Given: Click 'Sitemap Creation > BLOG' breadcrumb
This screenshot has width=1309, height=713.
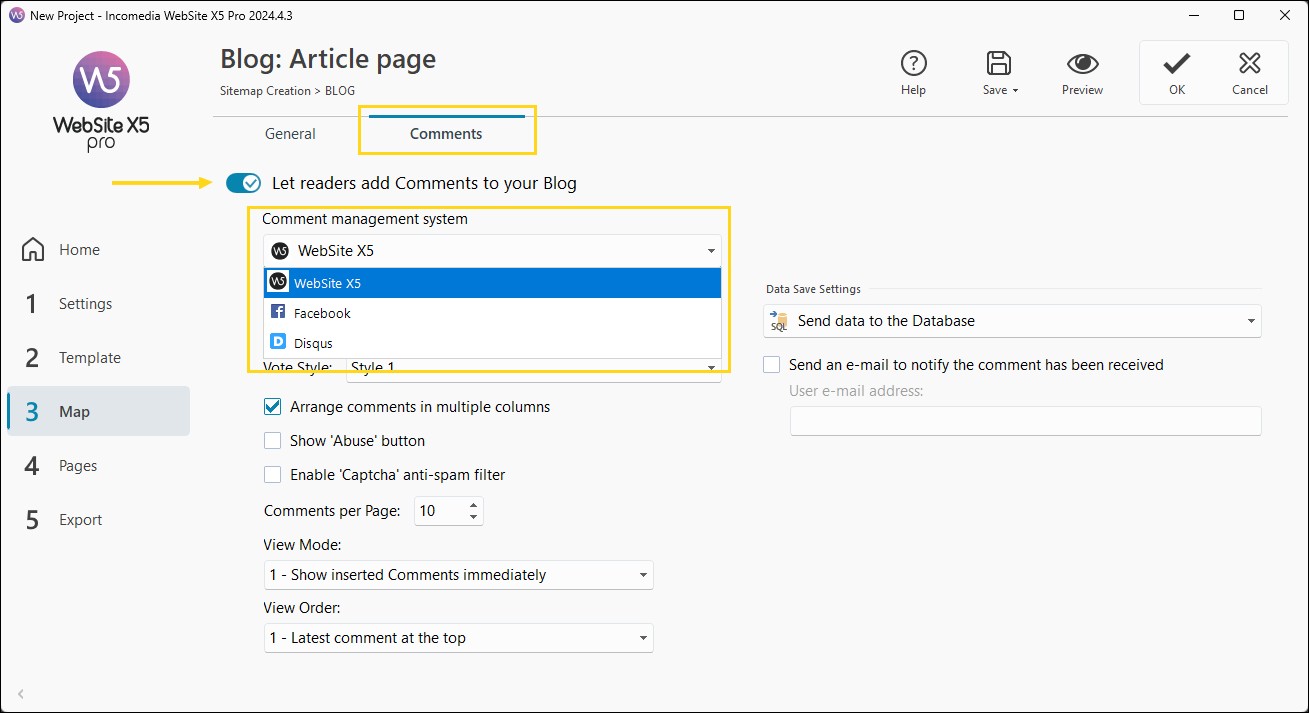Looking at the screenshot, I should pyautogui.click(x=287, y=91).
